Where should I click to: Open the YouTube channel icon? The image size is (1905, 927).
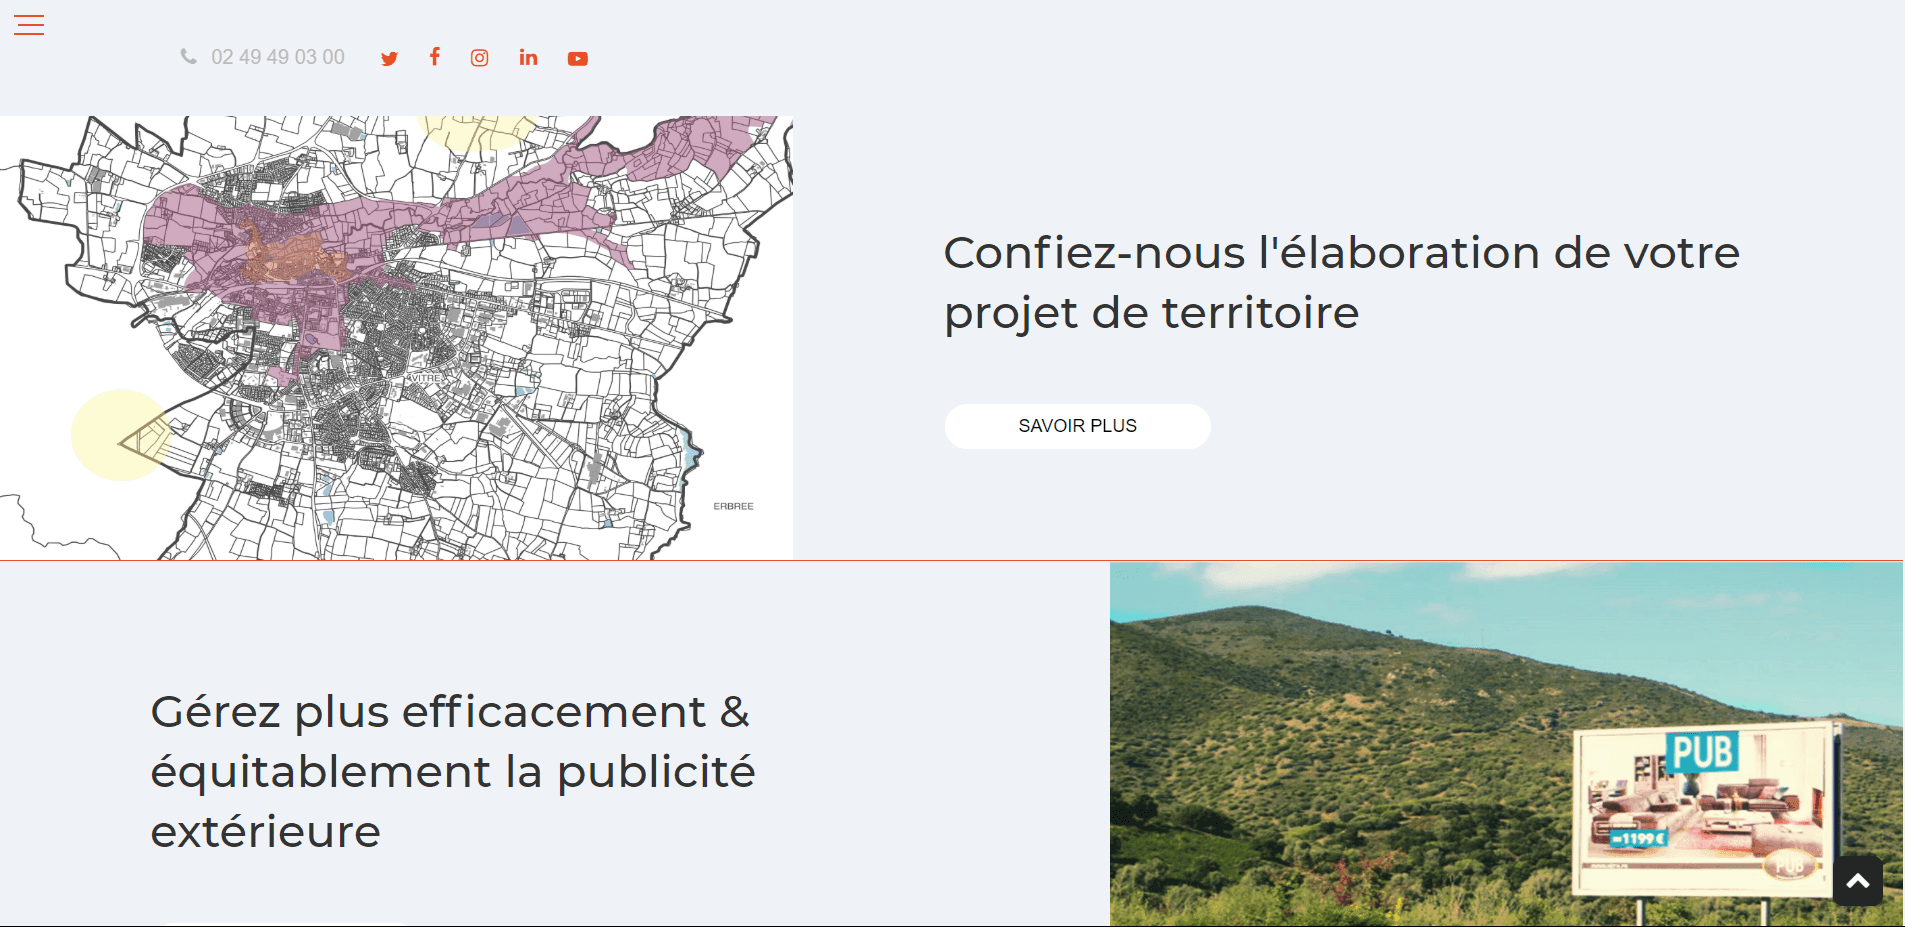tap(578, 59)
